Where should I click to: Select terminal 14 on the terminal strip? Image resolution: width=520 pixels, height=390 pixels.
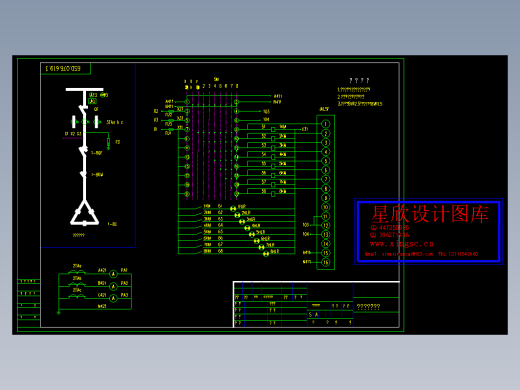coord(325,244)
